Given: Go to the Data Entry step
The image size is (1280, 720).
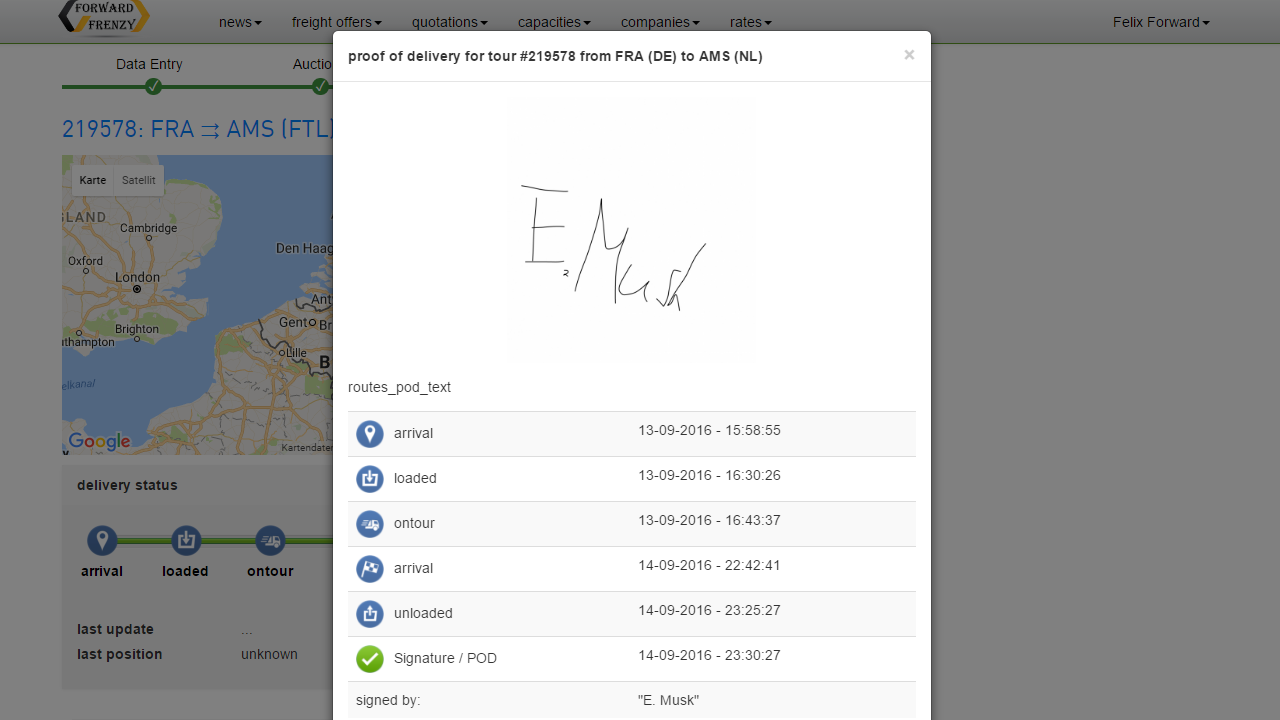Looking at the screenshot, I should point(149,64).
